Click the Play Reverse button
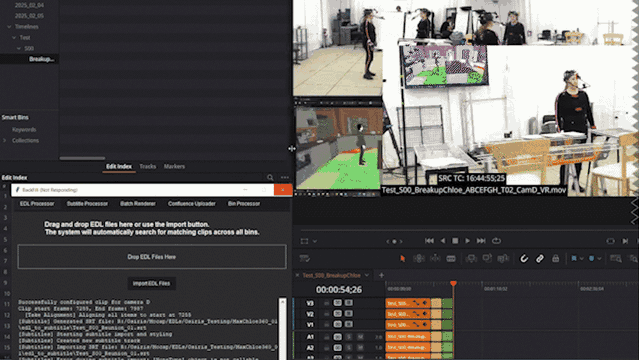The image size is (640, 360). click(443, 241)
